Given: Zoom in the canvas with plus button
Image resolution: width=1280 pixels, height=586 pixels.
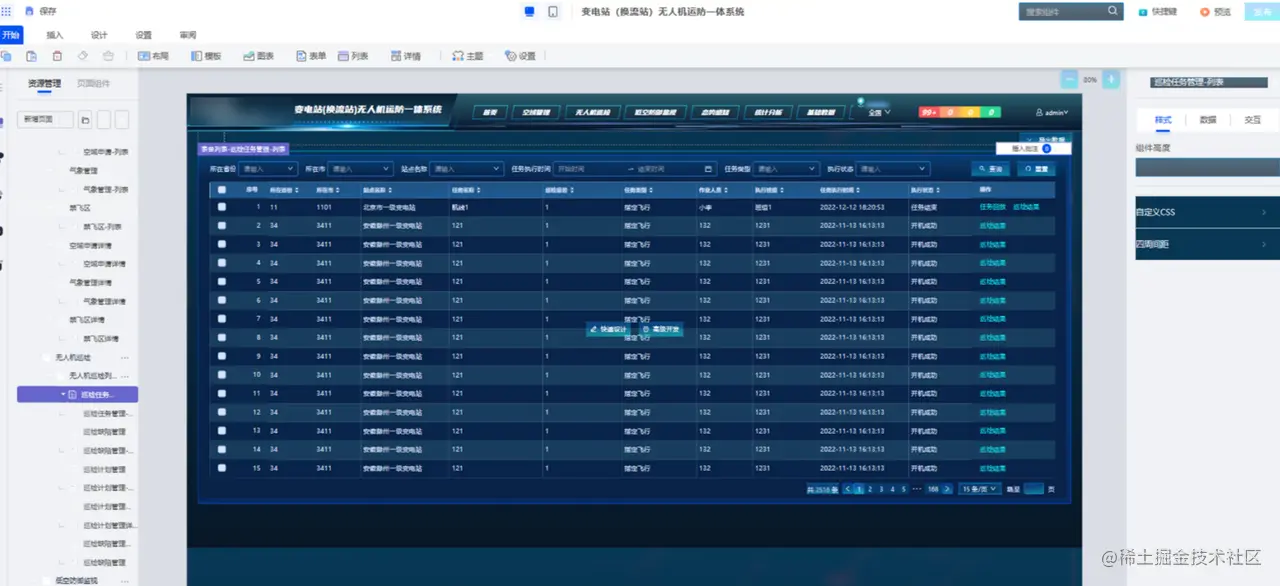Looking at the screenshot, I should click(x=1111, y=79).
